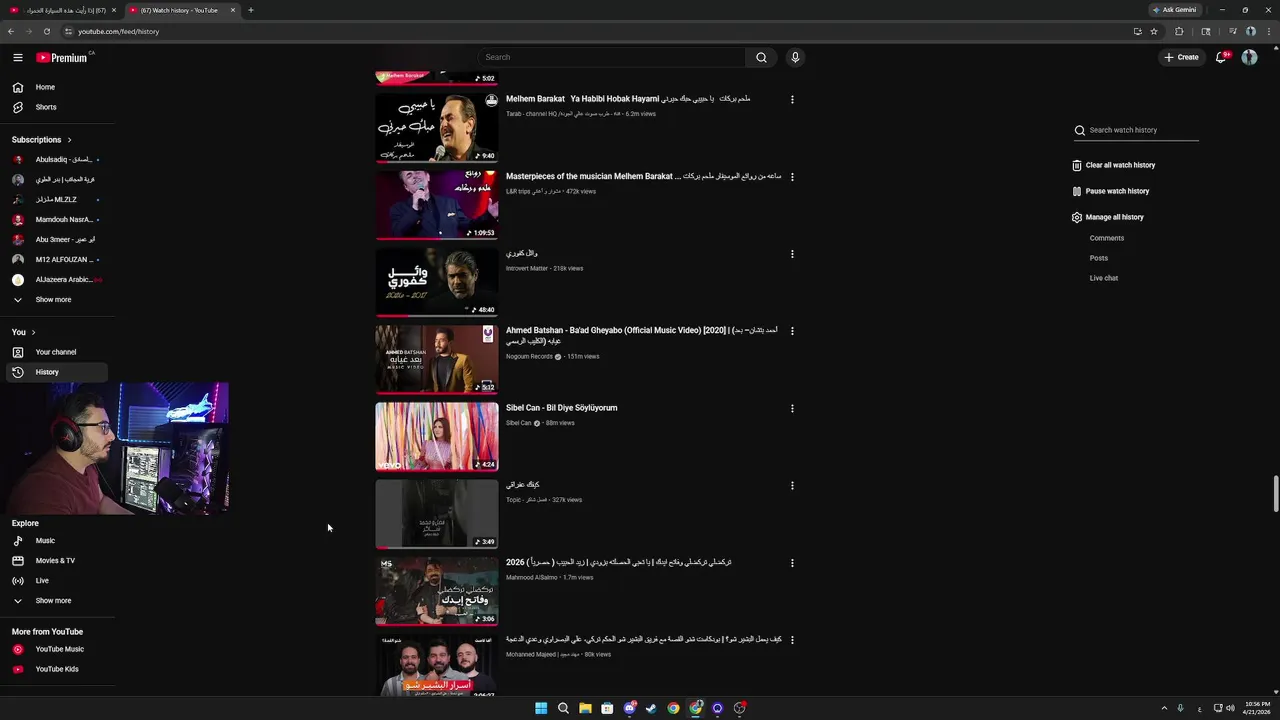The height and width of the screenshot is (720, 1280).
Task: Open options for Masterpieces of Melhem Barakat video
Action: click(792, 177)
